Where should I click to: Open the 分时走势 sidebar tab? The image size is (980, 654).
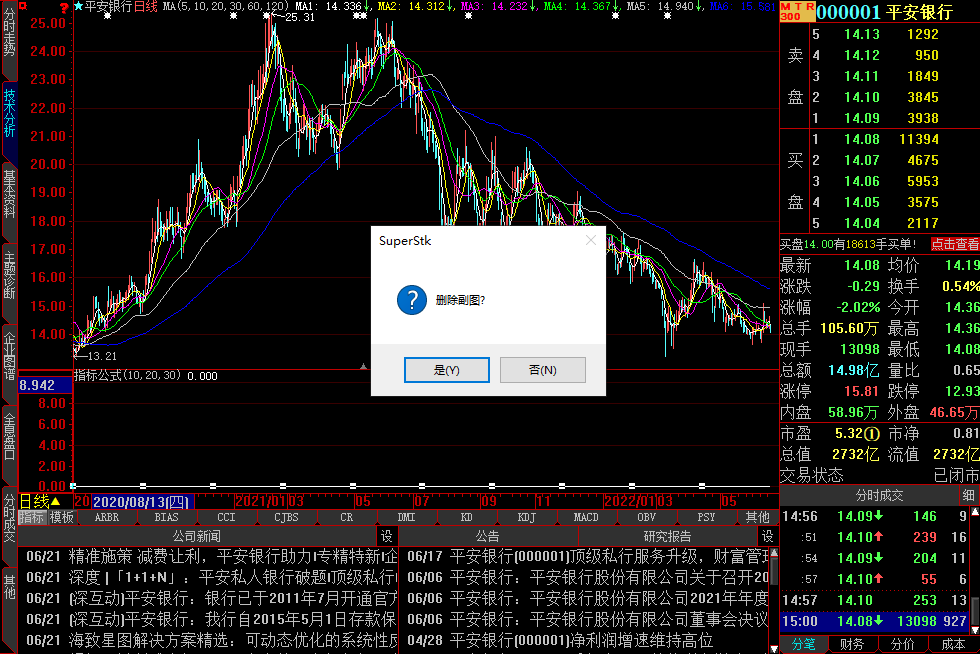[x=9, y=39]
